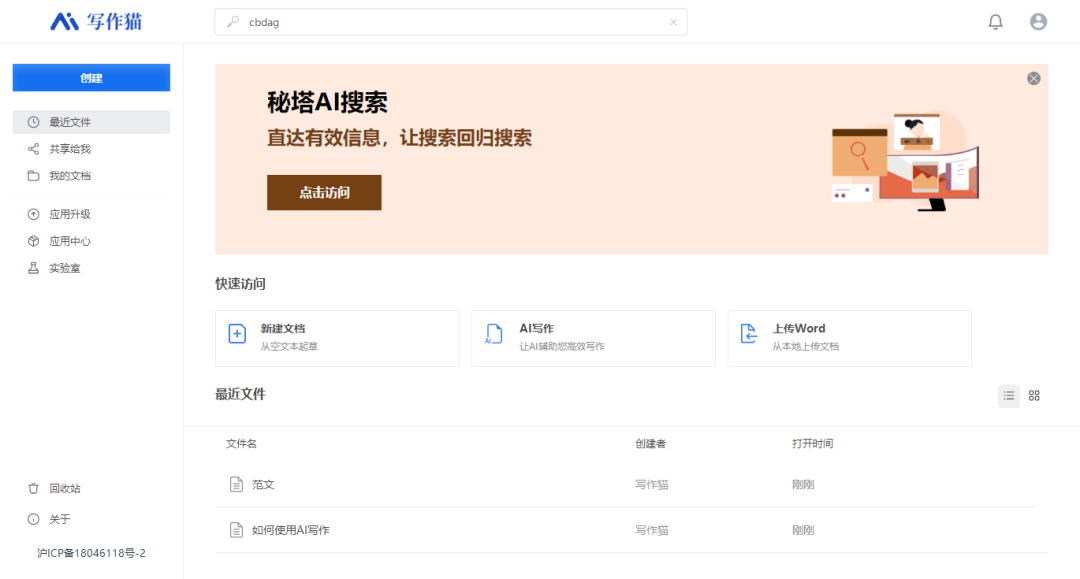This screenshot has height=579, width=1080.
Task: Click the 创建者 column header
Action: (650, 444)
